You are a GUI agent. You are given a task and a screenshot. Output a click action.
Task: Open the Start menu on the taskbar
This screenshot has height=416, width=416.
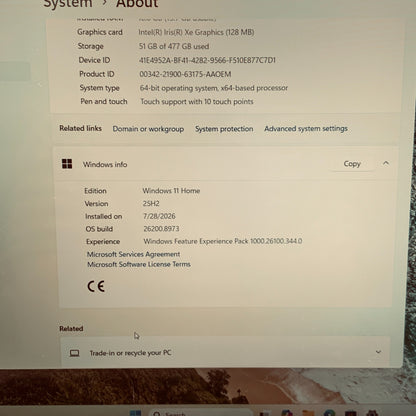click(135, 413)
